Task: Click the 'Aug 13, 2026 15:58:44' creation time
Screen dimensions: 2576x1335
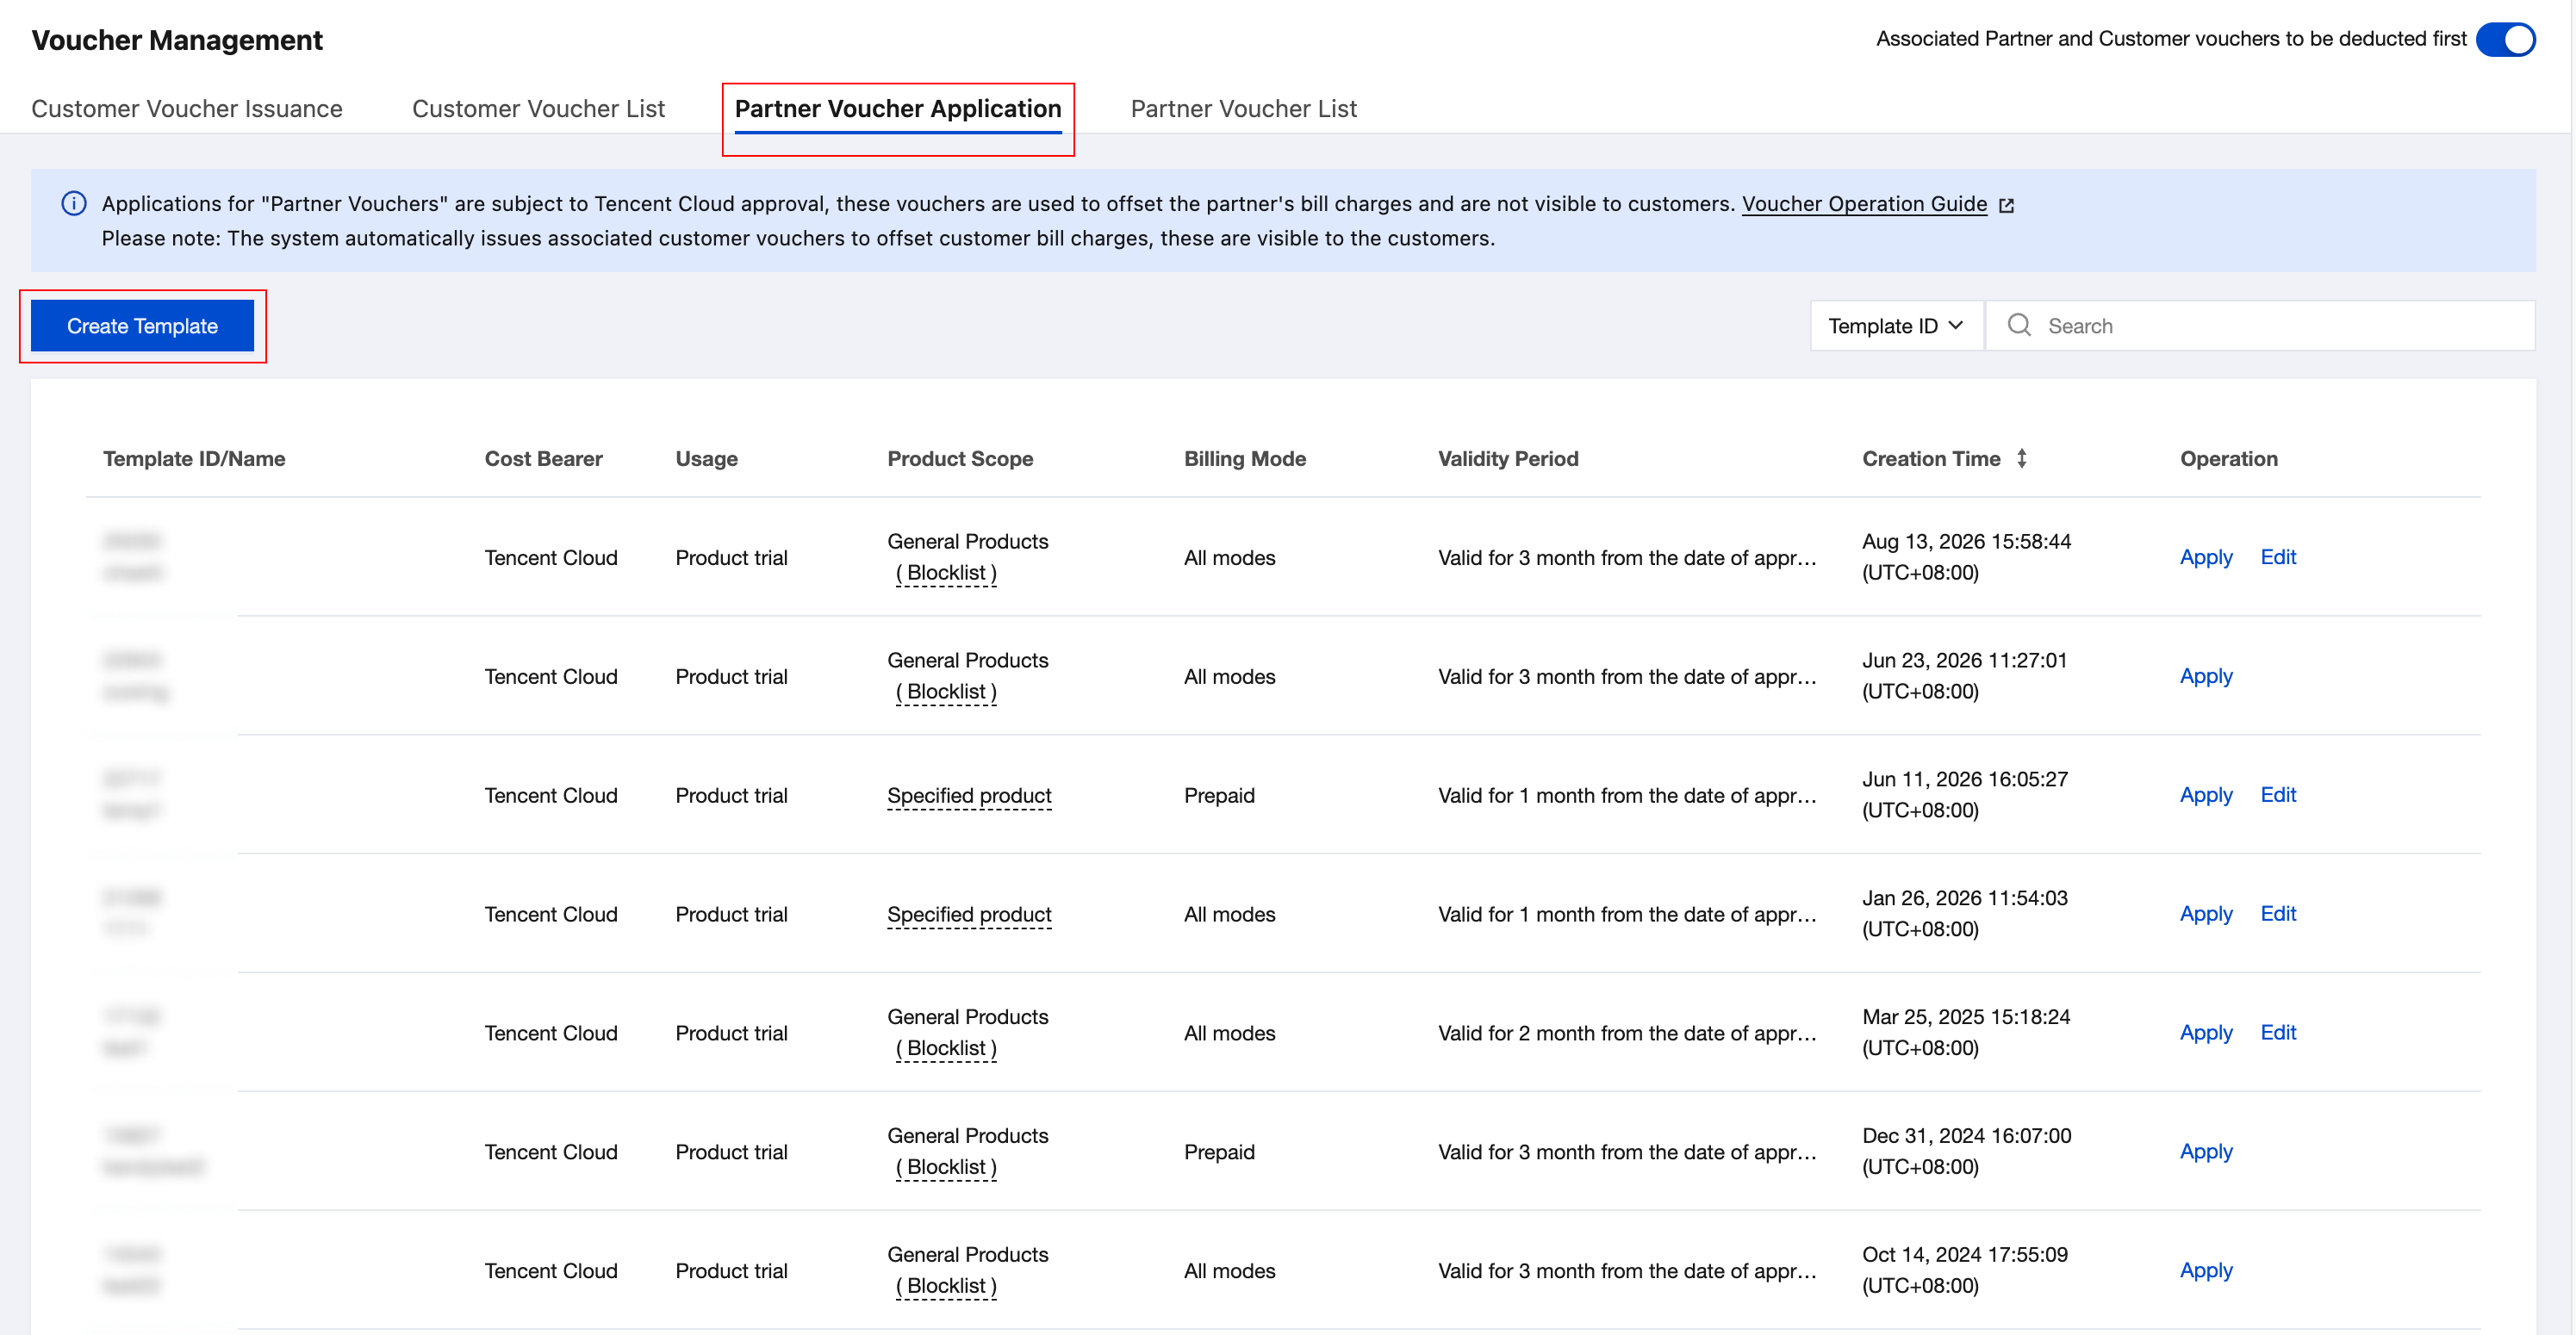Action: [1966, 541]
